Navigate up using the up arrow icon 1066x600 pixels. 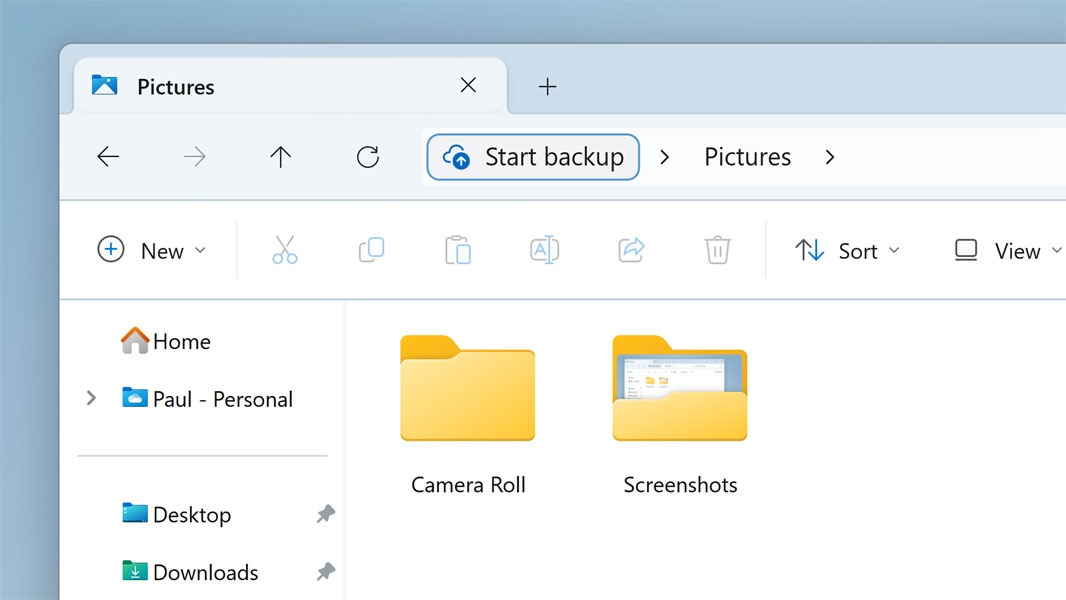281,157
